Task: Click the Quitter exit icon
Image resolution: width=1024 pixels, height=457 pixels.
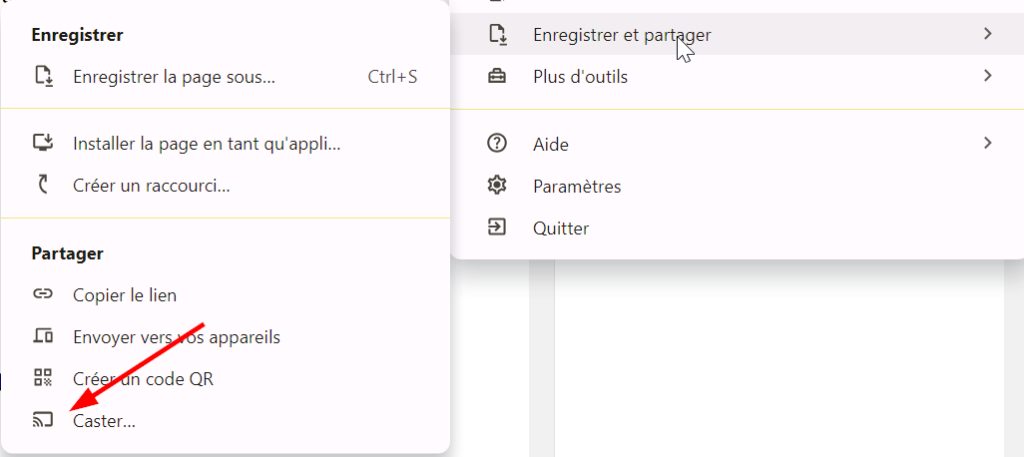Action: click(x=497, y=228)
